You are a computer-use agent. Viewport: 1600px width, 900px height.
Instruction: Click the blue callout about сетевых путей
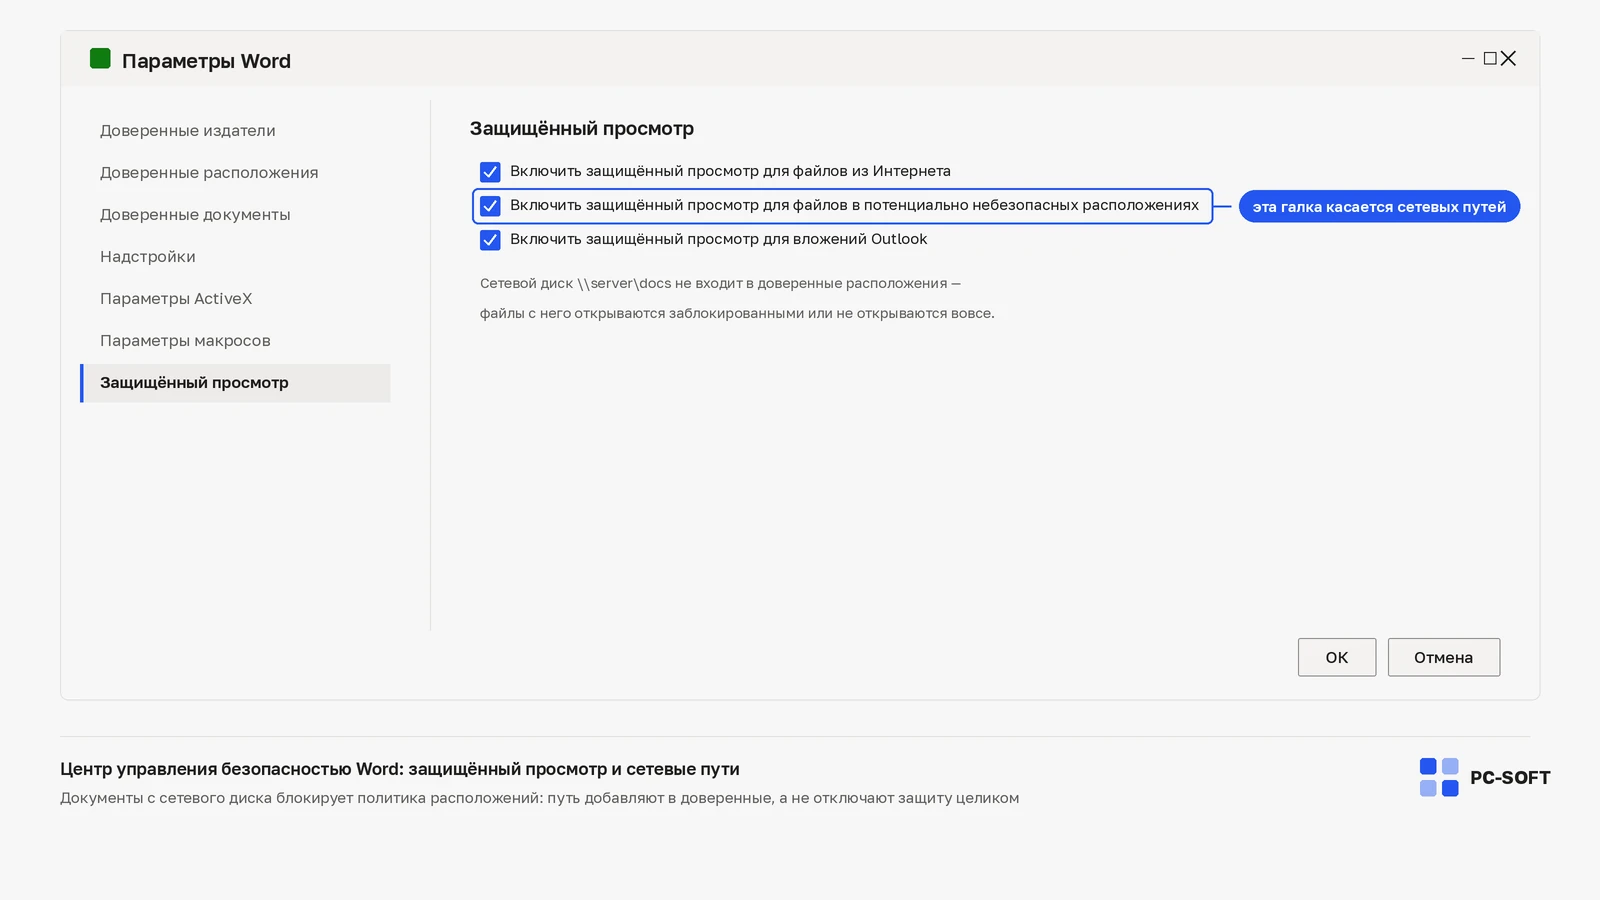pyautogui.click(x=1379, y=207)
